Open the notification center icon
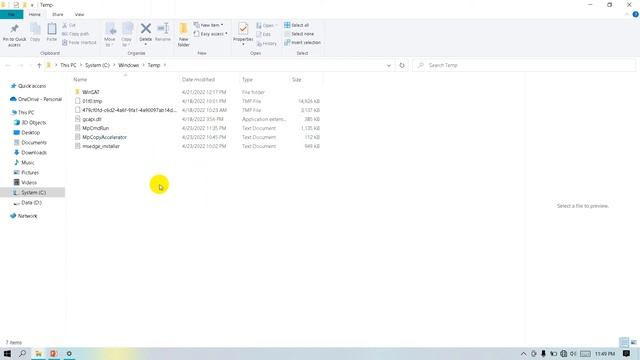 coord(626,353)
